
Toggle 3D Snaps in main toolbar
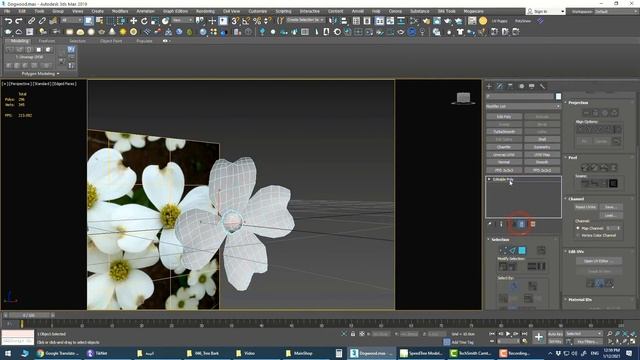[236, 20]
